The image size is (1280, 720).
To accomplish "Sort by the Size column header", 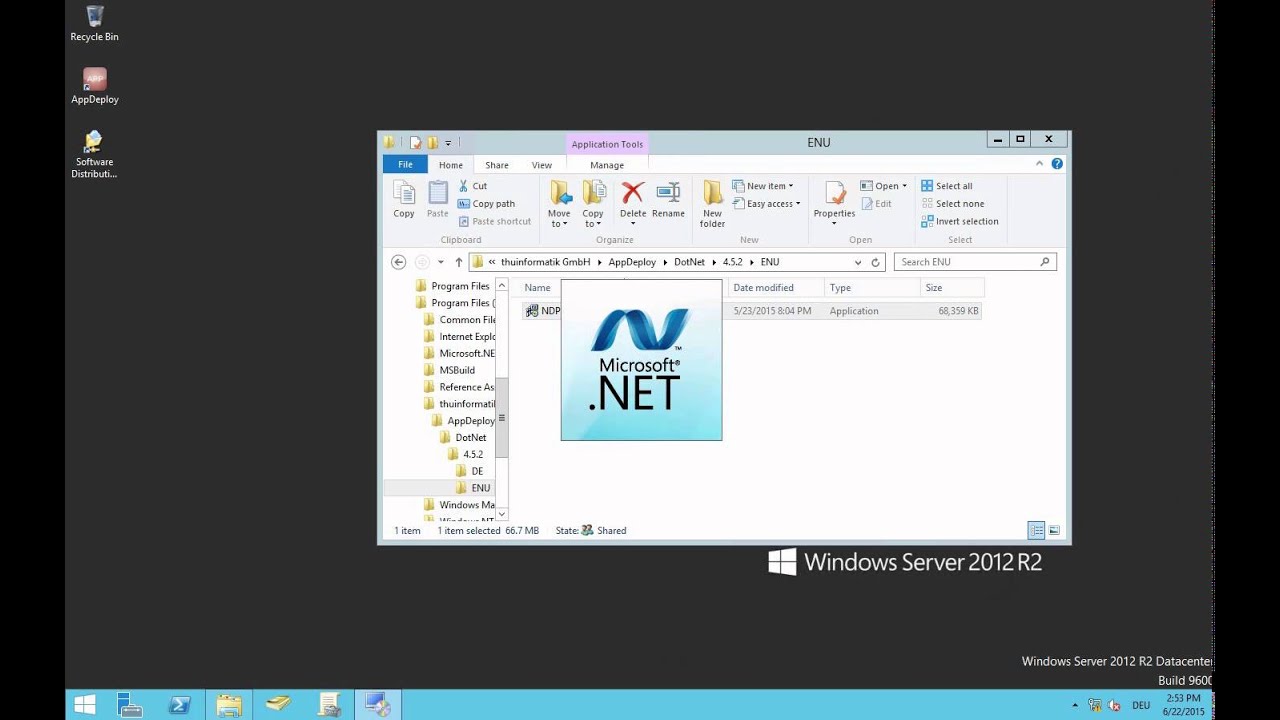I will pyautogui.click(x=952, y=288).
